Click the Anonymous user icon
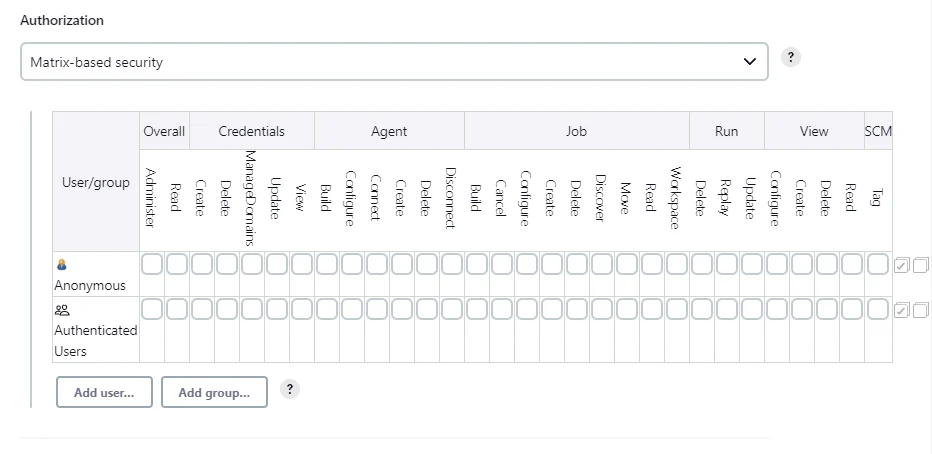 (x=61, y=264)
